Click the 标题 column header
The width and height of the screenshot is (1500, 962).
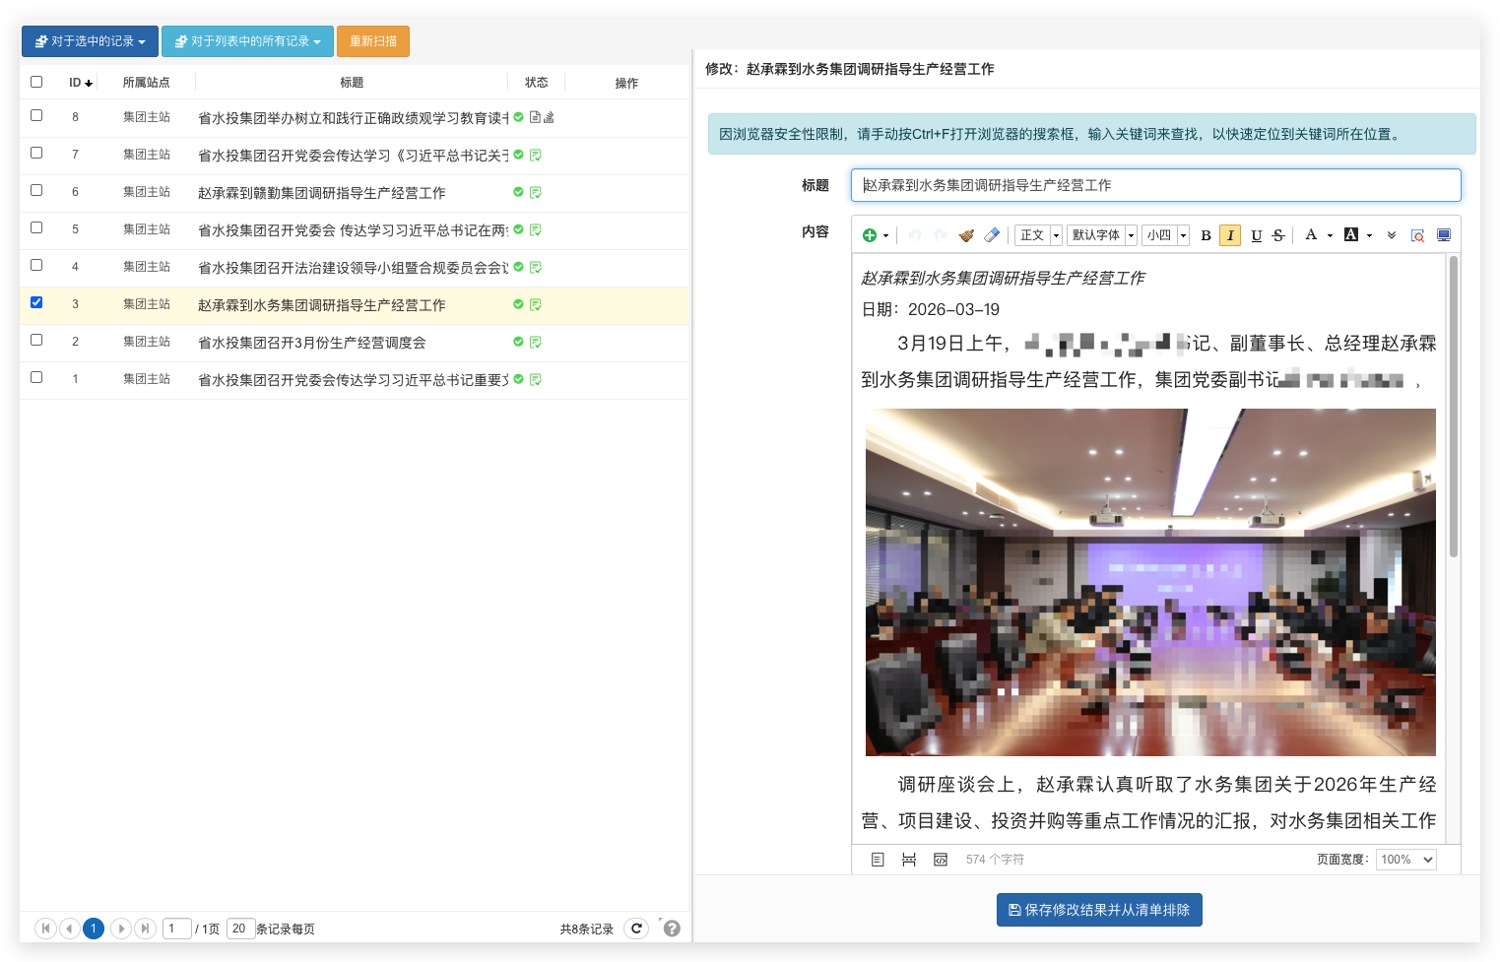click(351, 83)
